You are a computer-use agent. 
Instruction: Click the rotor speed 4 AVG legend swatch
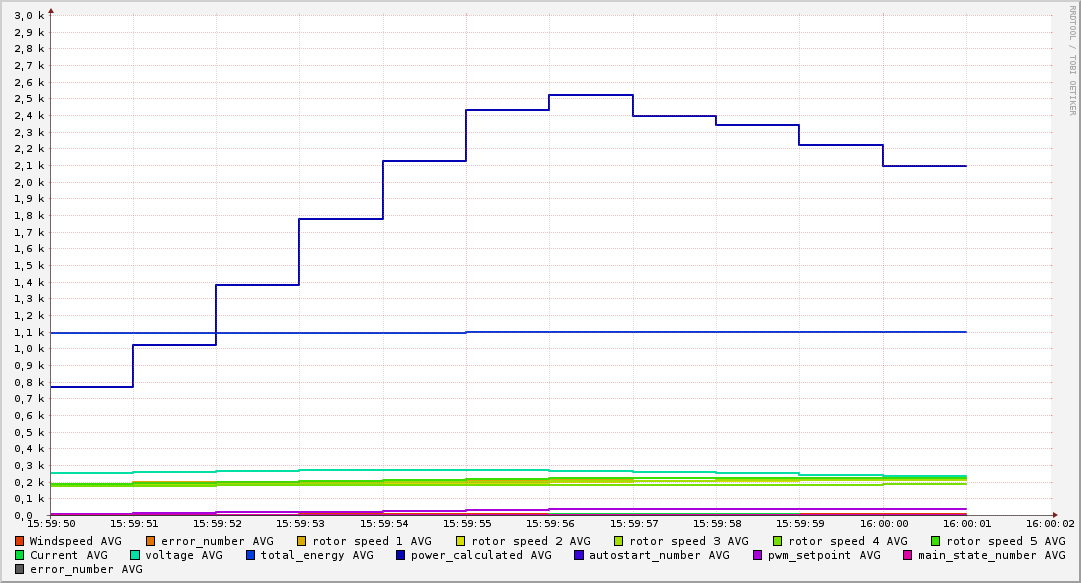click(x=778, y=542)
